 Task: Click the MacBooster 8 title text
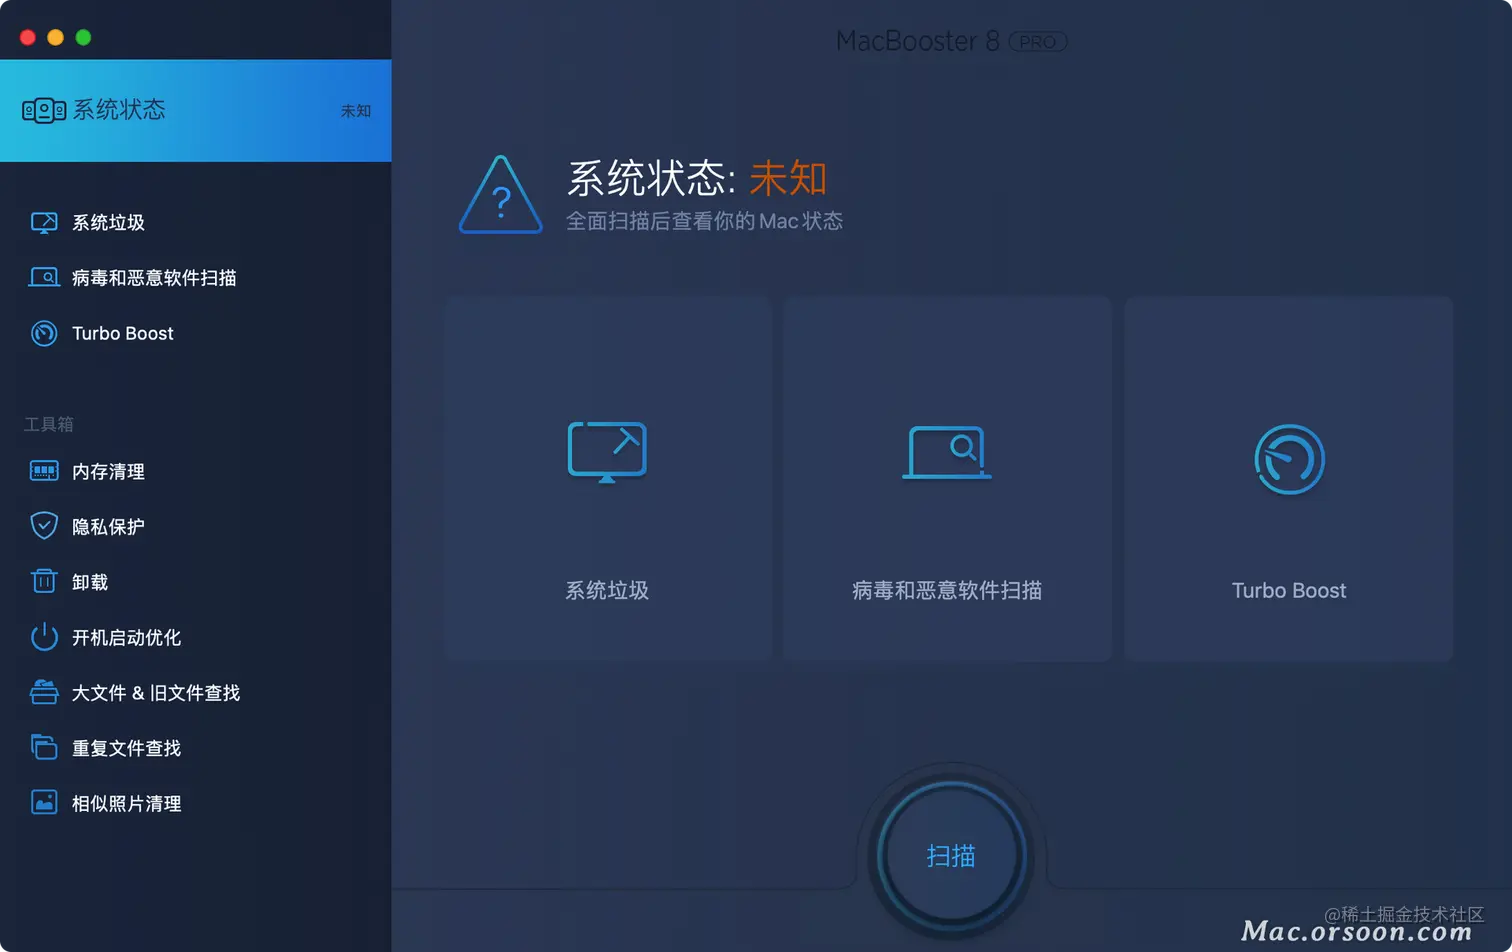point(917,41)
